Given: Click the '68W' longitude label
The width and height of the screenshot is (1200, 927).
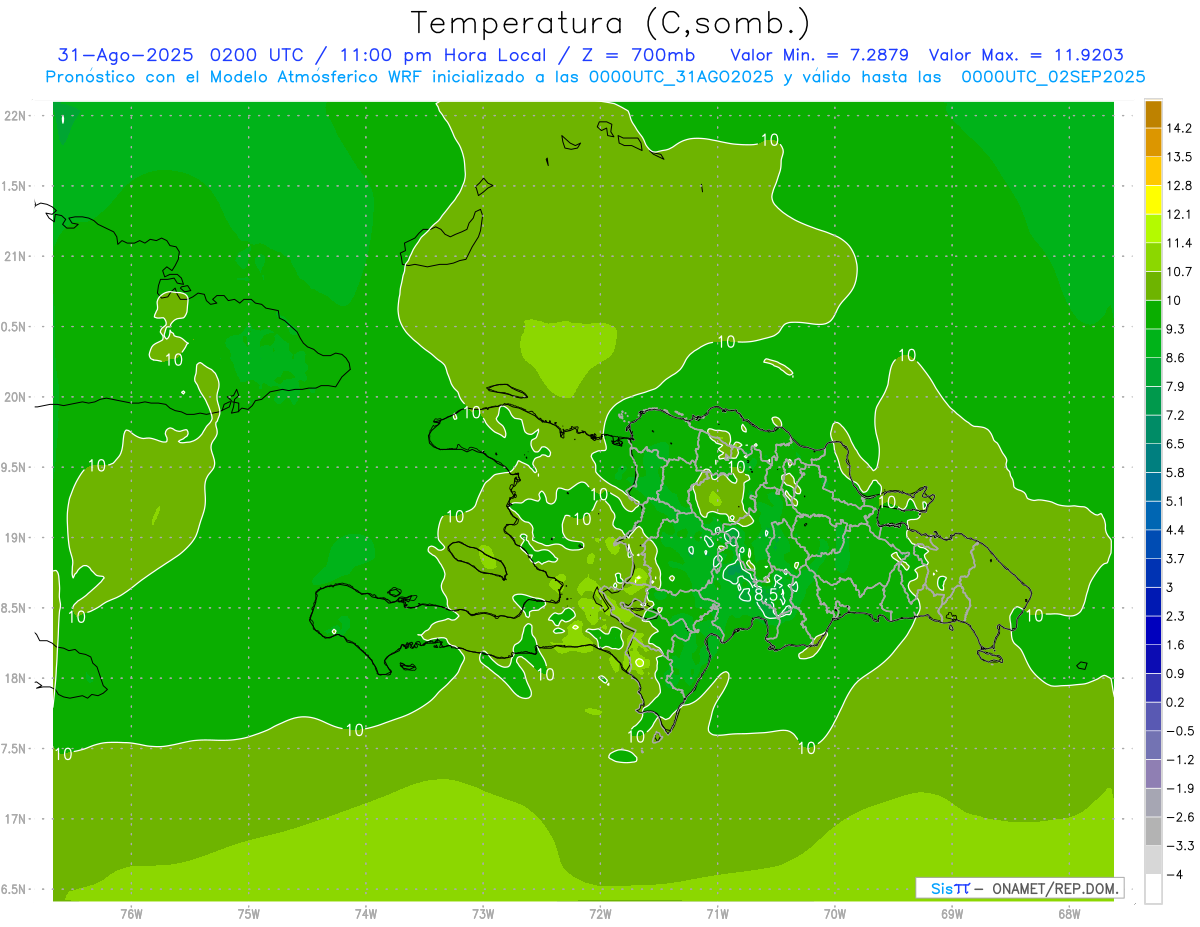Looking at the screenshot, I should tap(1069, 913).
